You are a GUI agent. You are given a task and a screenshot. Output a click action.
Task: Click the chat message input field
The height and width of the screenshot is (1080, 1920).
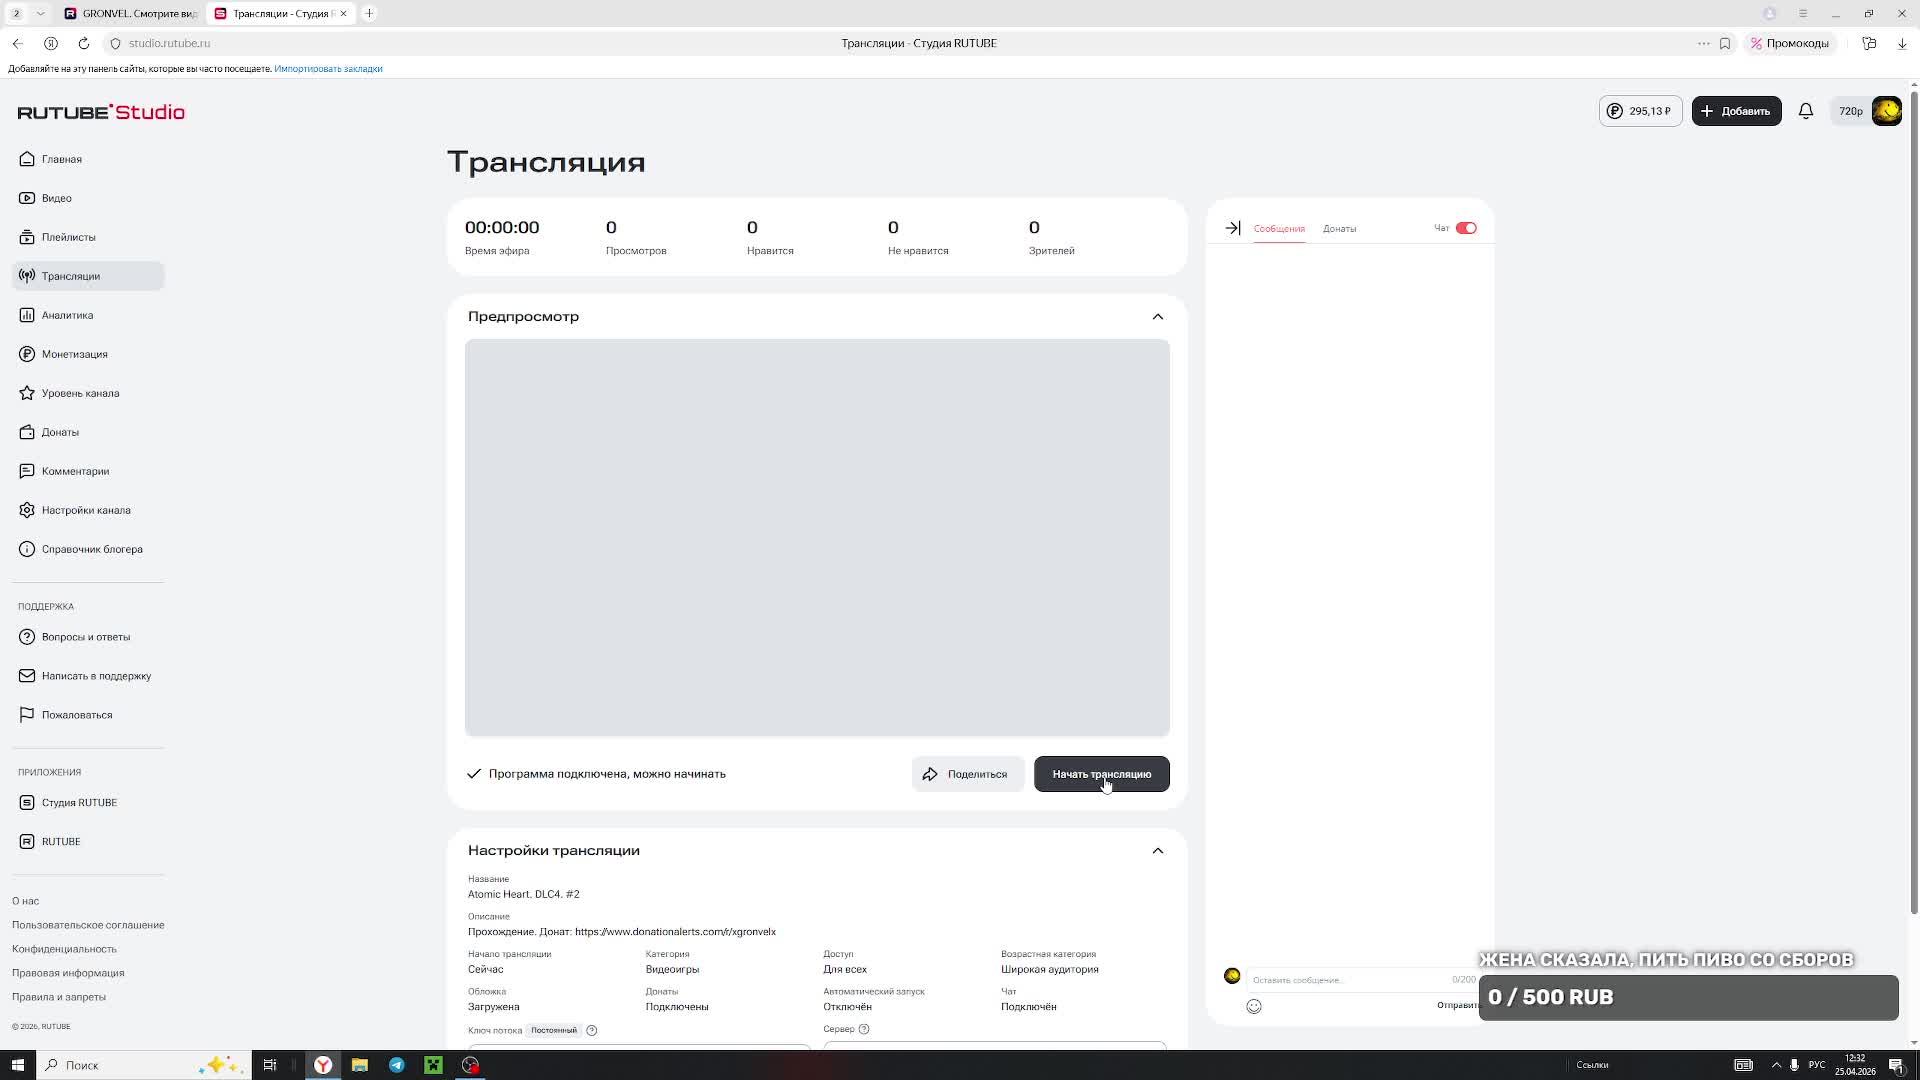point(1340,980)
